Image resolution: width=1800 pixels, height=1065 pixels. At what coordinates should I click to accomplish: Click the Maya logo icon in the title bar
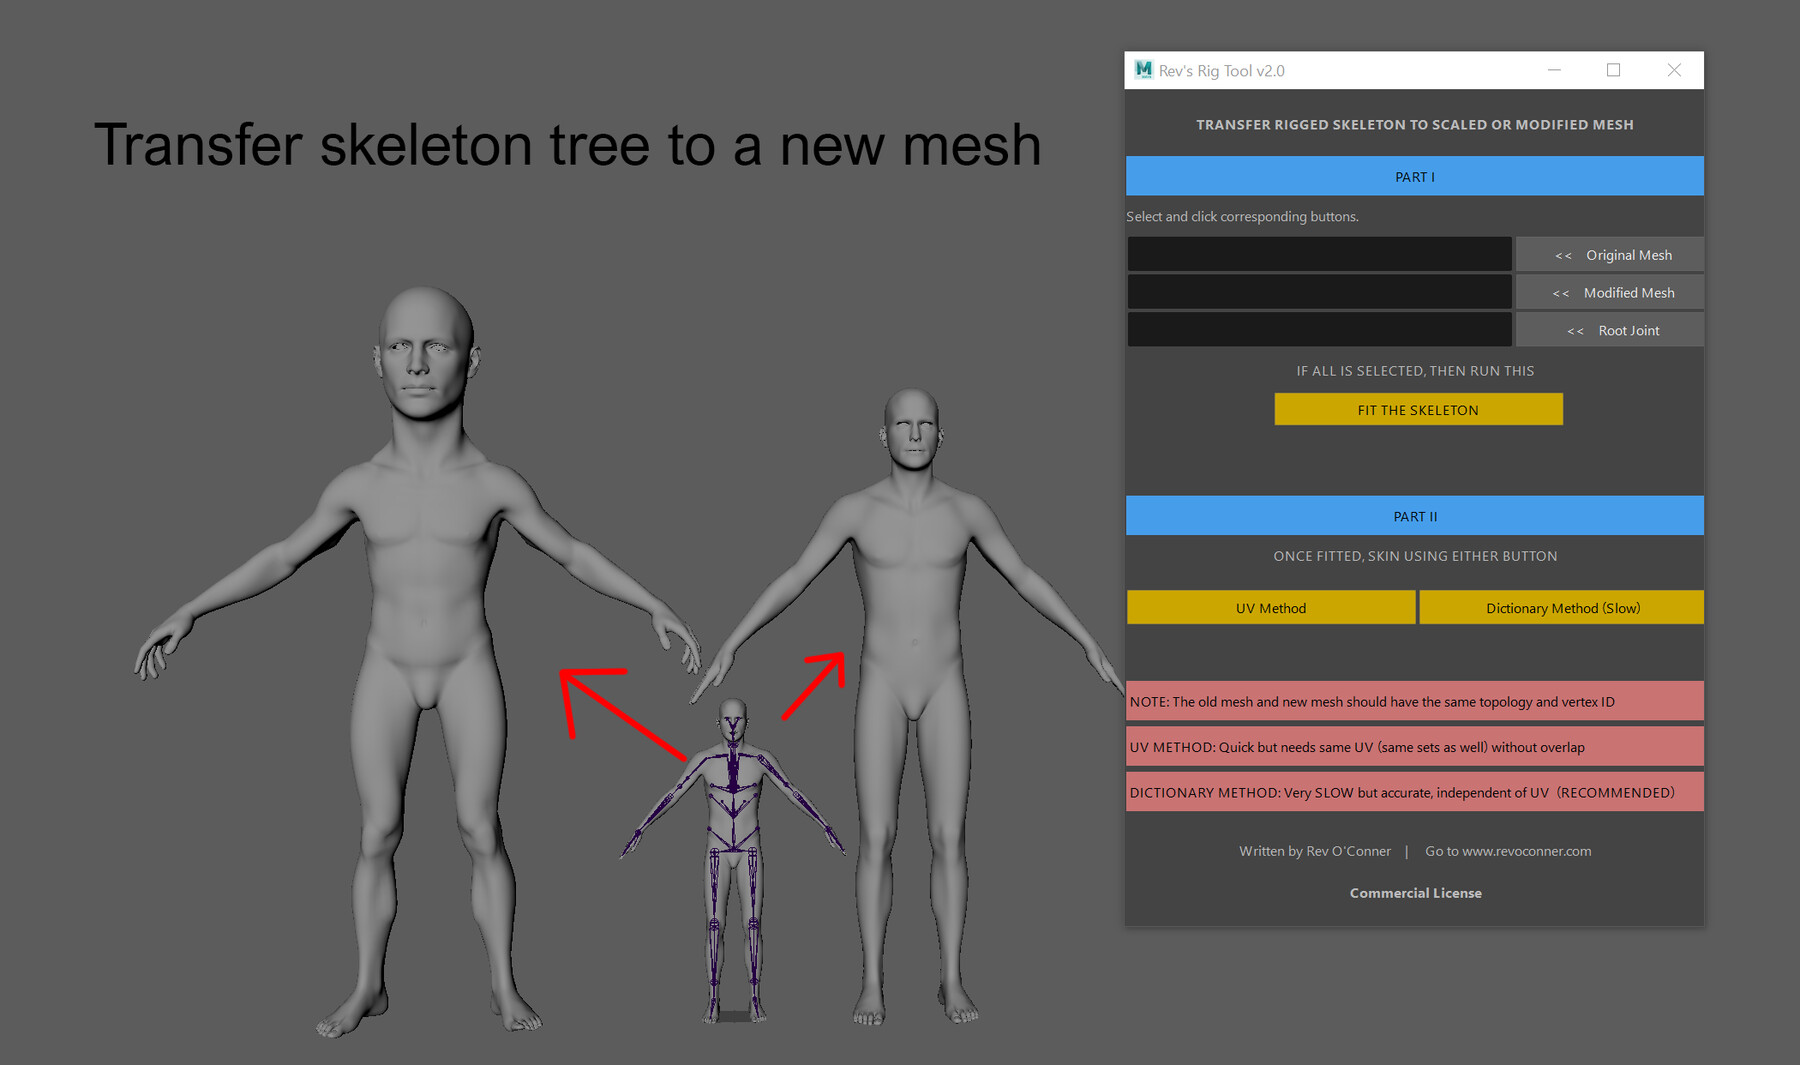click(1143, 70)
